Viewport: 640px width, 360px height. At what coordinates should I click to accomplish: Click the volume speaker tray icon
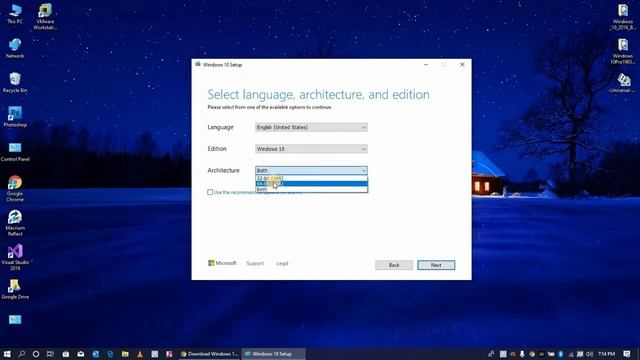click(x=589, y=354)
